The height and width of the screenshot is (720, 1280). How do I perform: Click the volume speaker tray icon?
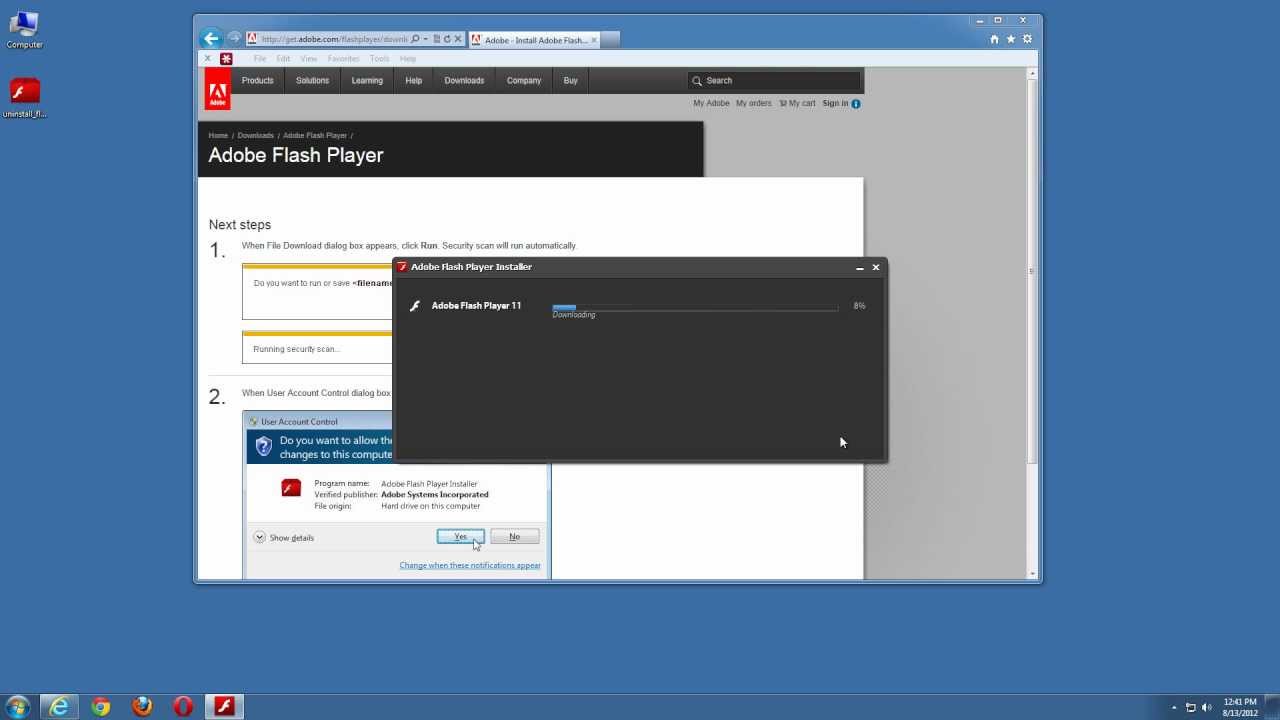pyautogui.click(x=1207, y=707)
